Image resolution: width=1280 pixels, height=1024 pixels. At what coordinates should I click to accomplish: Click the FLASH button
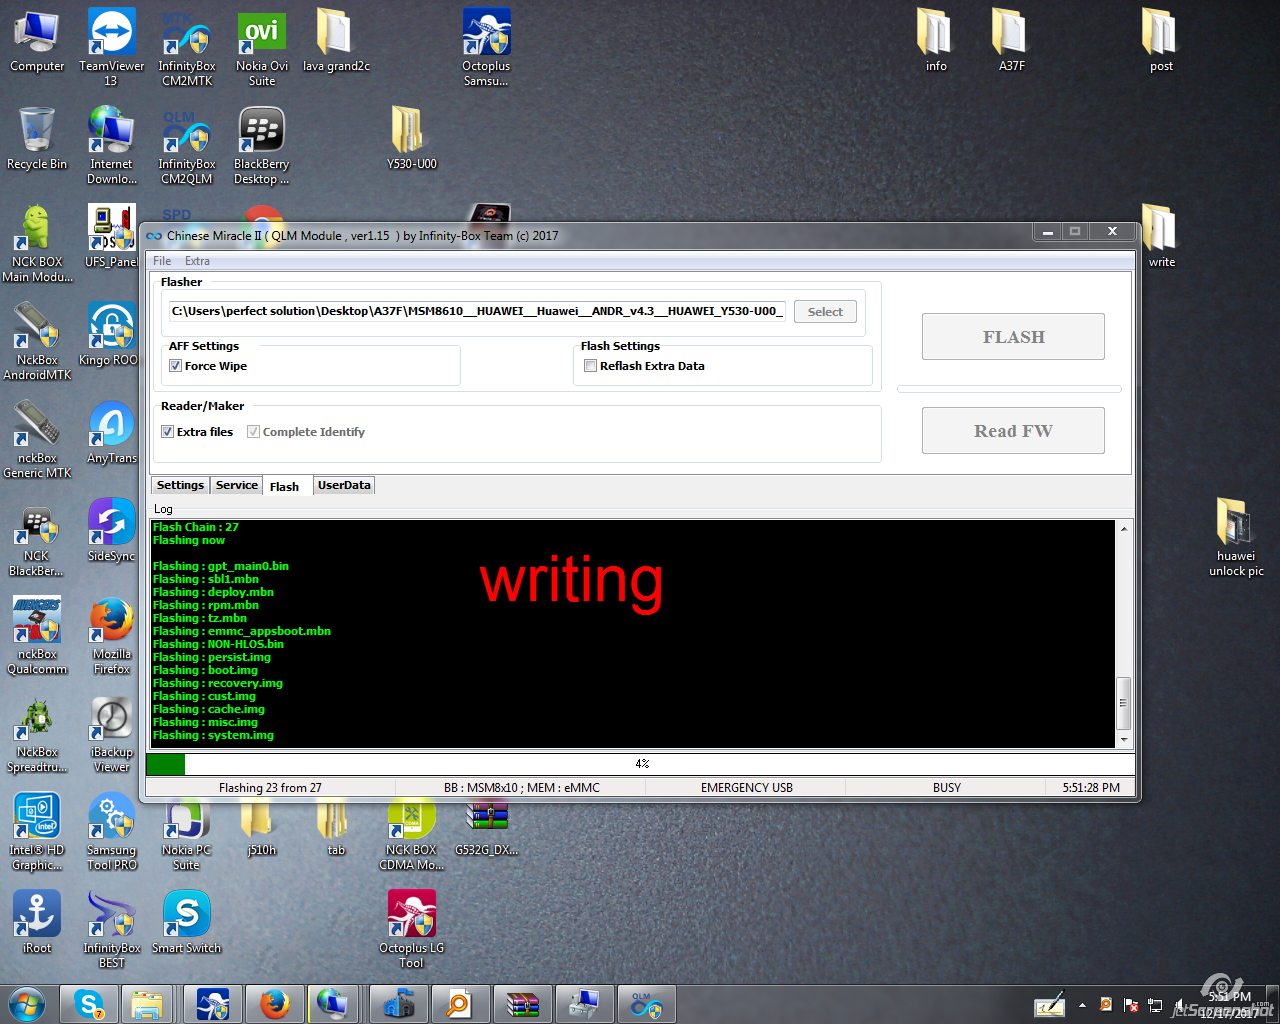click(x=1013, y=337)
